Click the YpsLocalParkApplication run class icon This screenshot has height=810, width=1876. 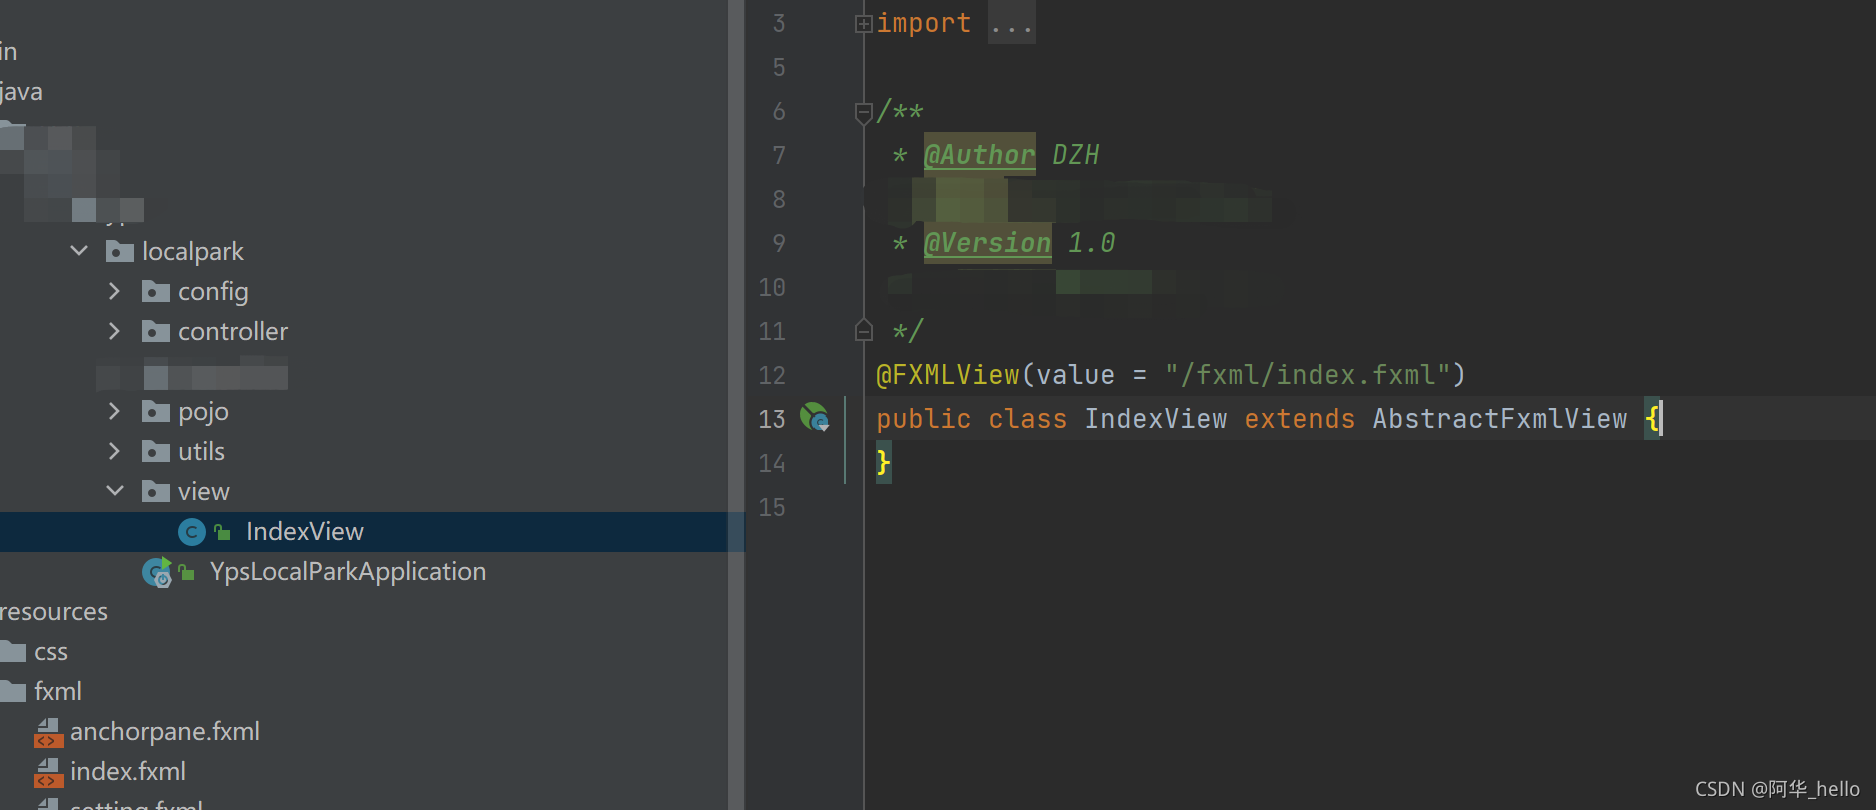157,572
